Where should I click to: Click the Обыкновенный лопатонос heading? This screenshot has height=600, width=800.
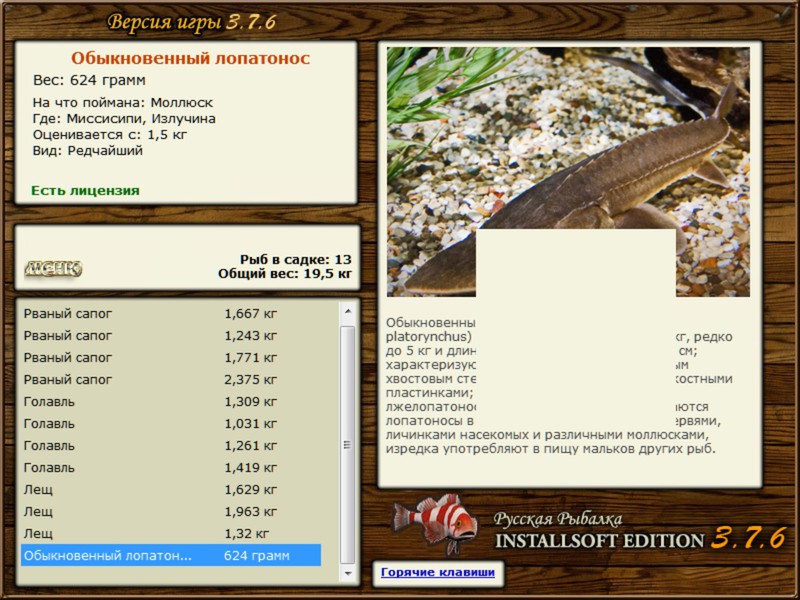[x=190, y=58]
